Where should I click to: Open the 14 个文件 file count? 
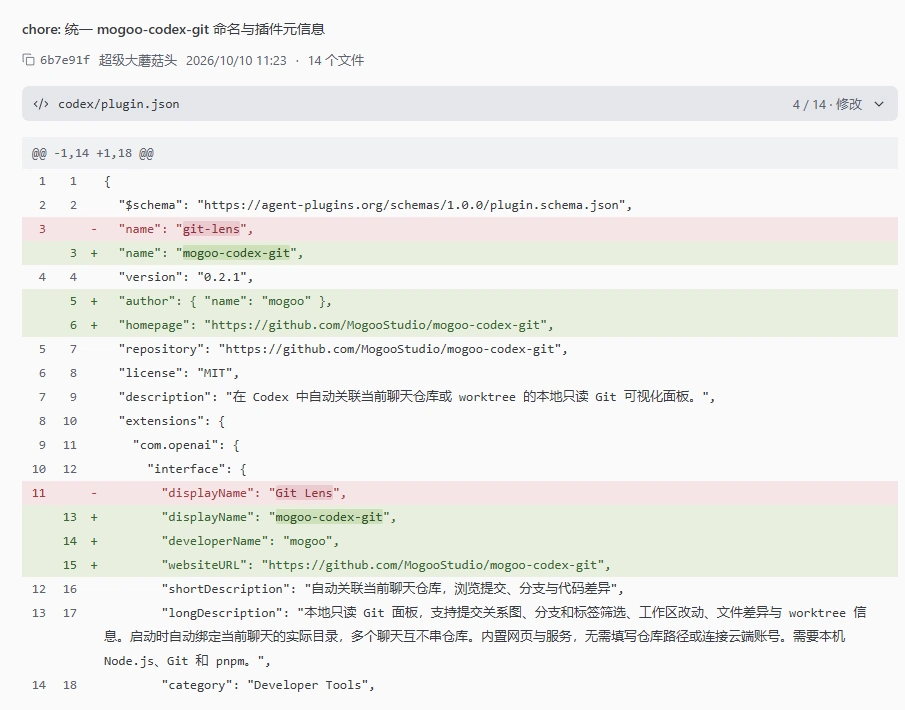[x=336, y=60]
